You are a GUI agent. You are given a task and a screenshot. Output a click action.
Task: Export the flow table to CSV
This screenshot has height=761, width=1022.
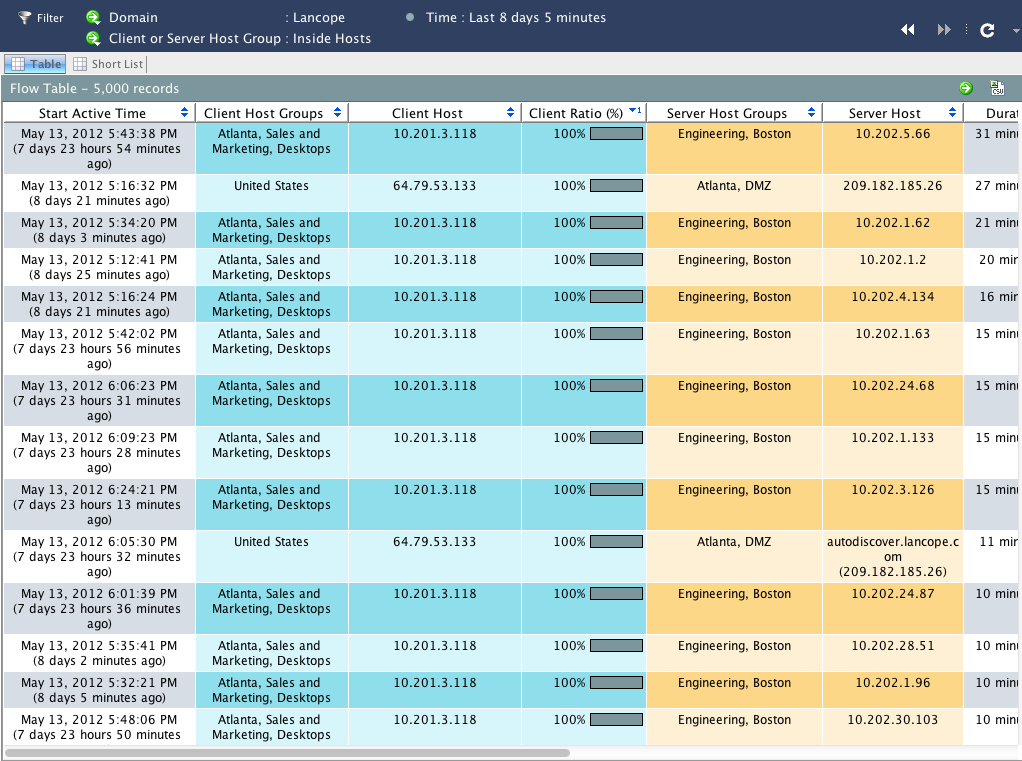click(996, 88)
